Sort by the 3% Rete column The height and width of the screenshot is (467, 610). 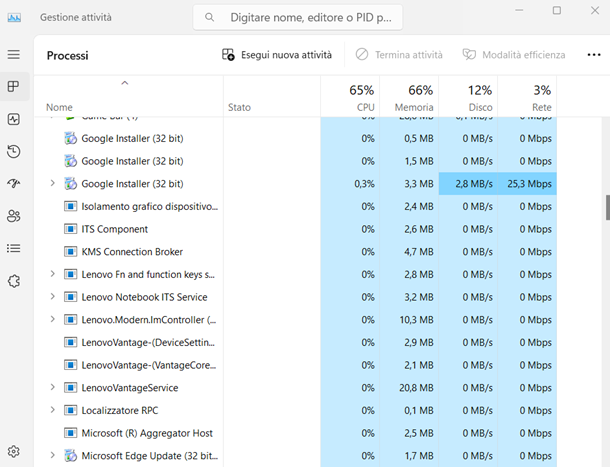[x=528, y=96]
